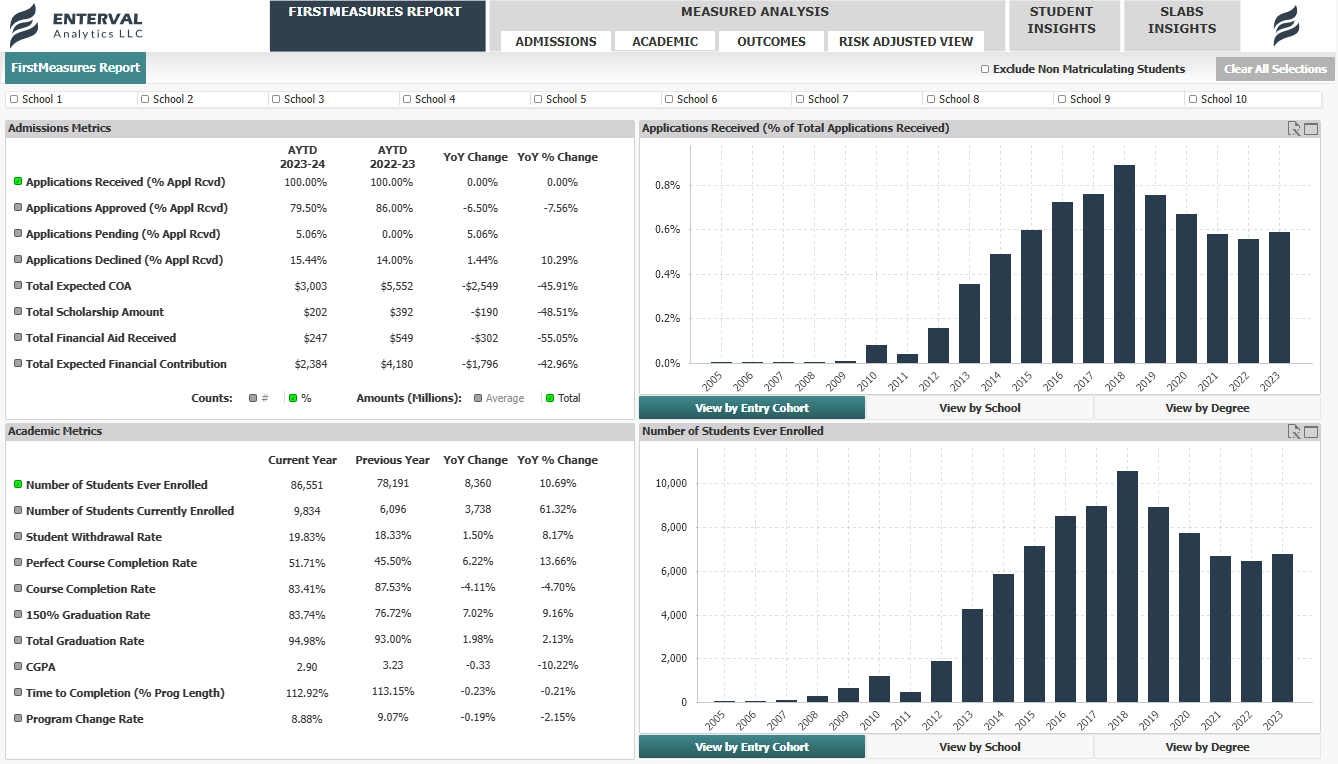The height and width of the screenshot is (764, 1338).
Task: Set Amounts display to Average
Action: point(478,397)
